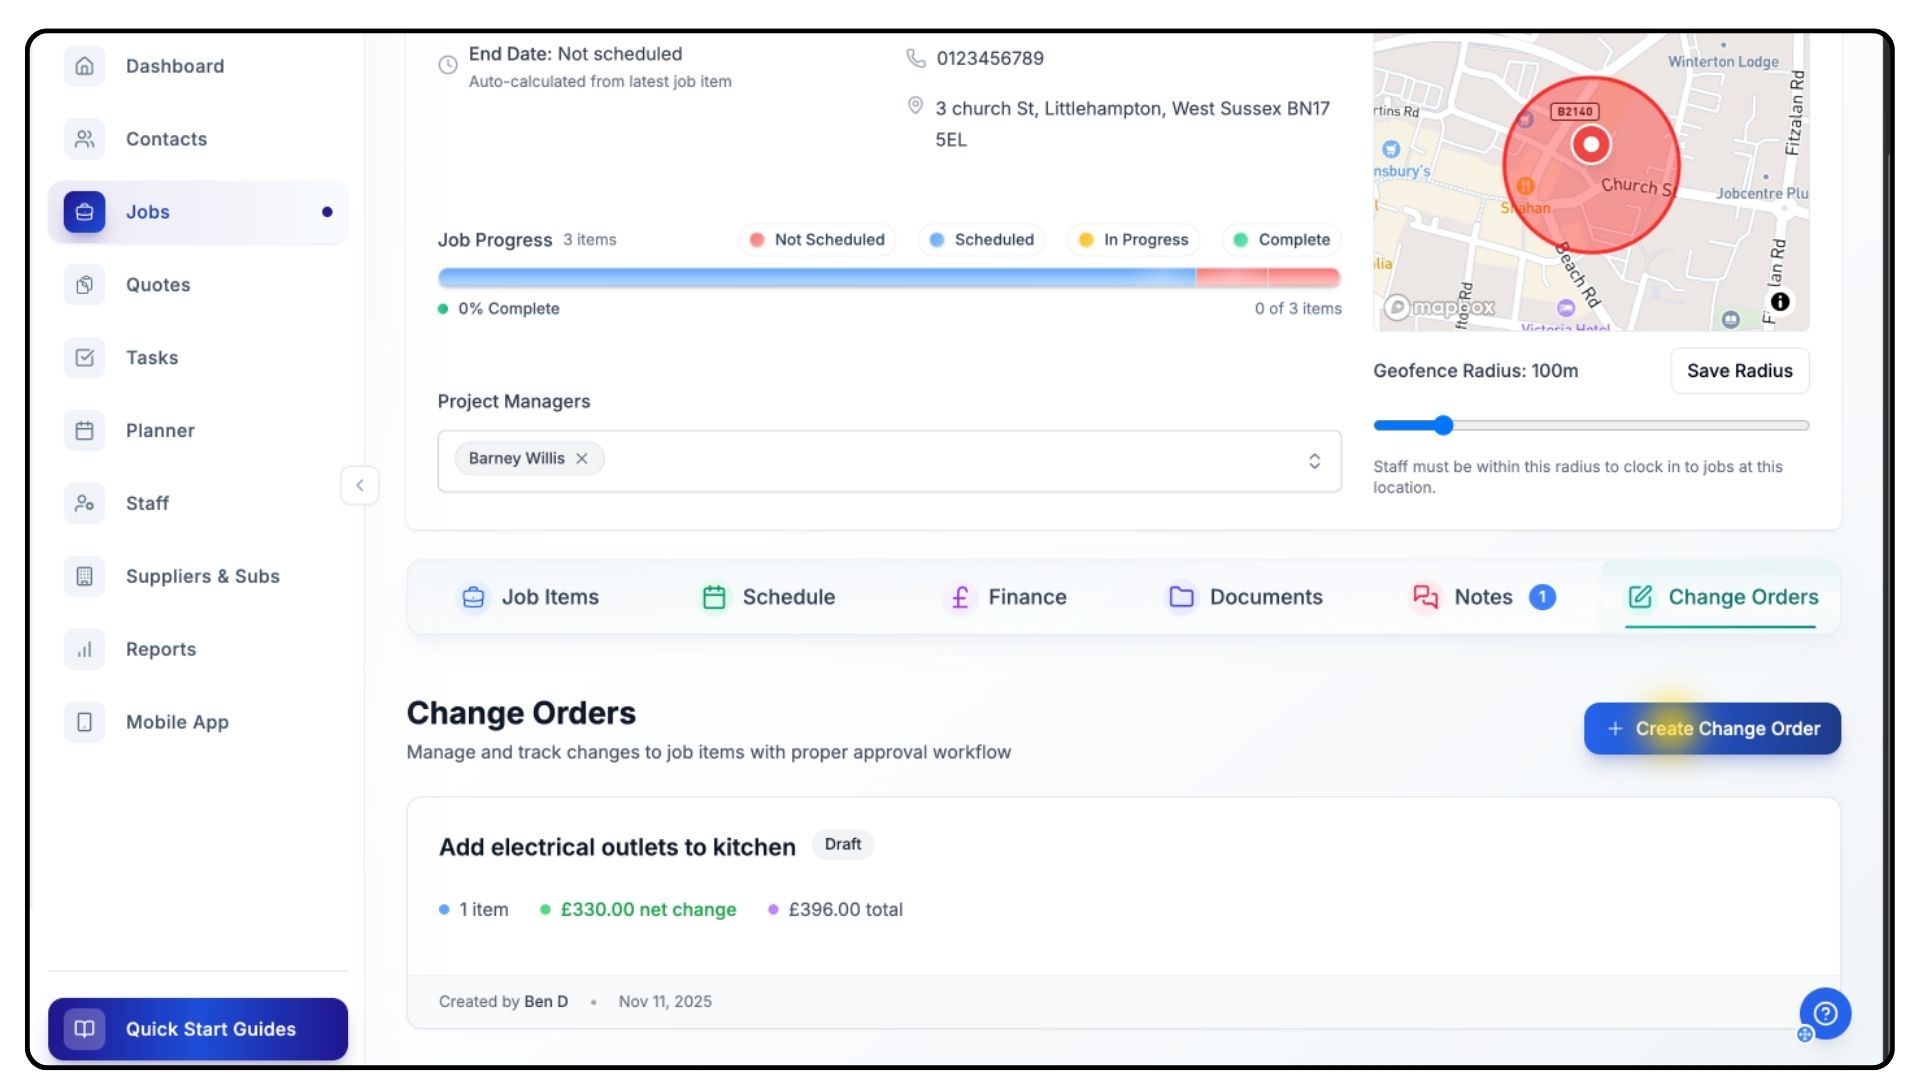Click the Planner calendar icon

pos(84,431)
